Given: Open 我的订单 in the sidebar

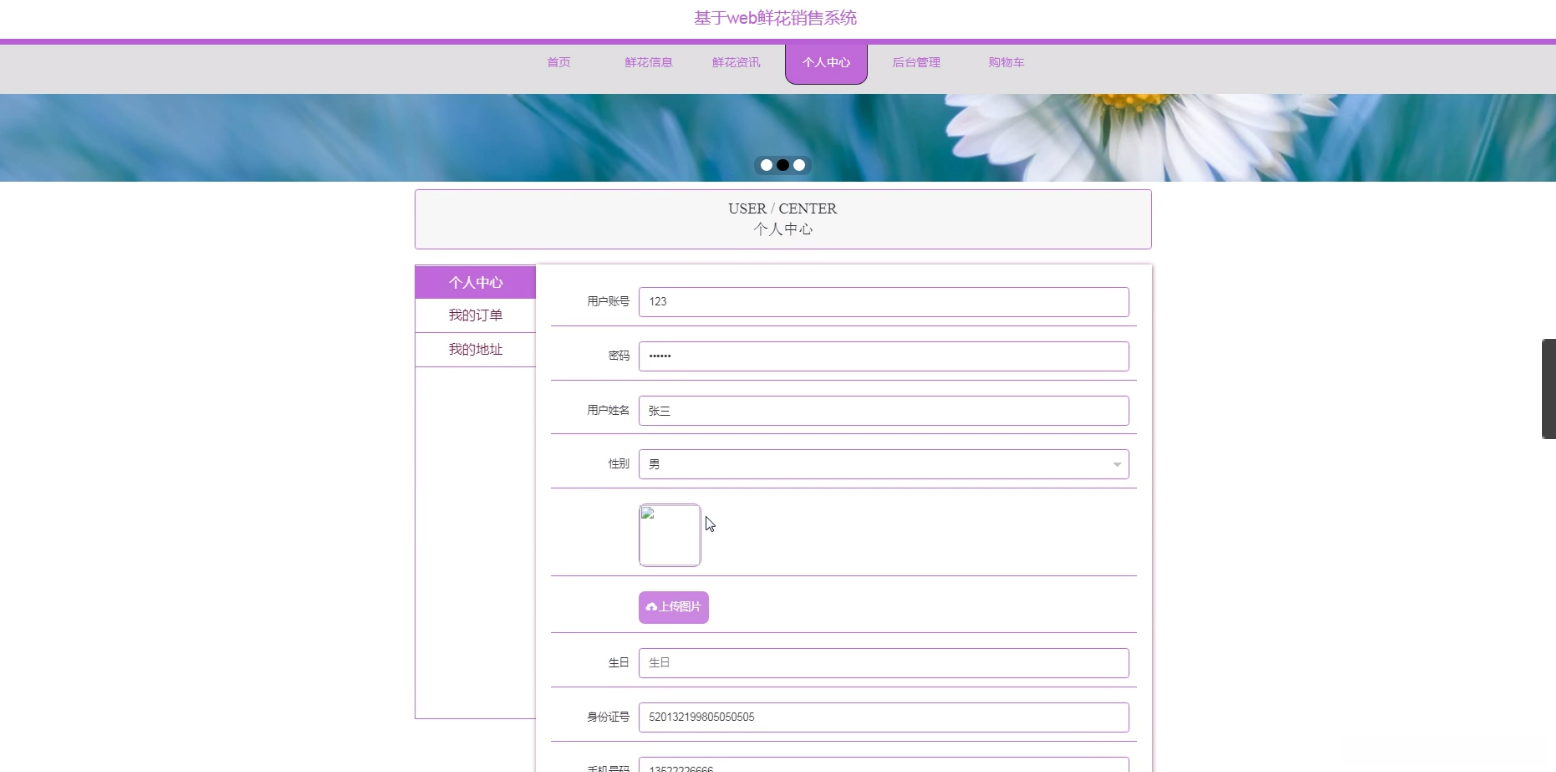Looking at the screenshot, I should [476, 316].
